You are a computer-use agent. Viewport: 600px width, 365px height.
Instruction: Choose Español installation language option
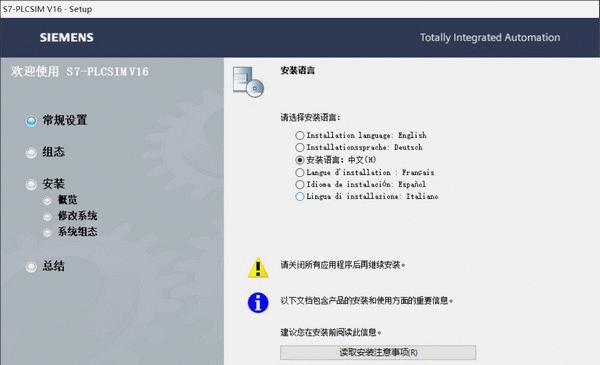tap(300, 184)
